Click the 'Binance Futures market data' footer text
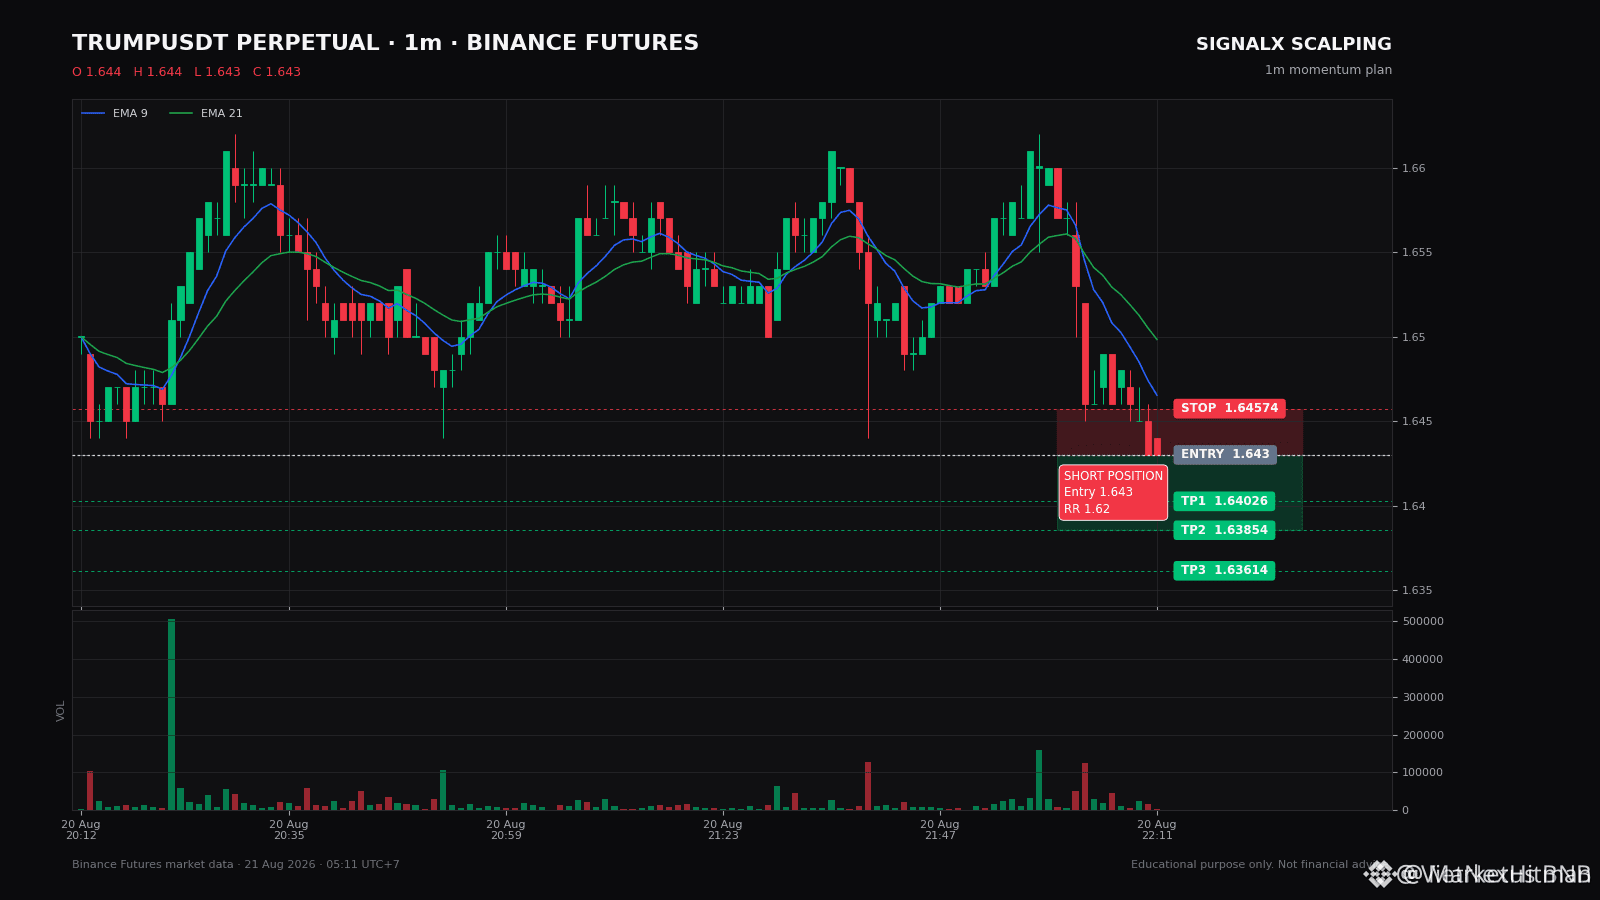This screenshot has width=1600, height=900. pos(236,865)
